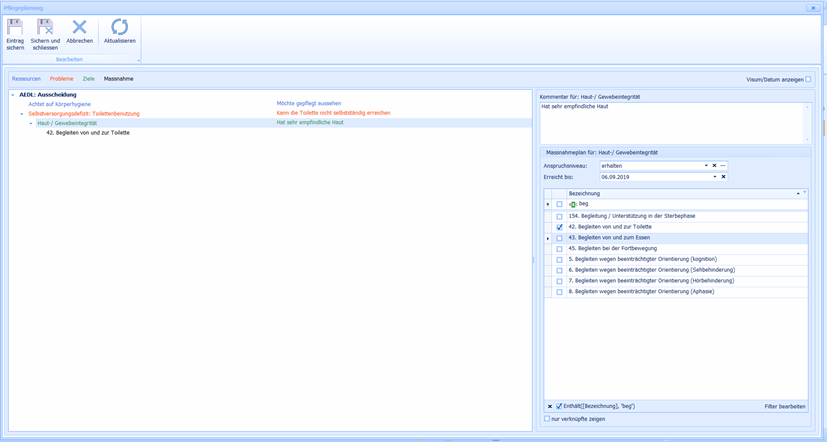
Task: Select Selbstversorgungsdefizit: Toilettenbenutzung tree entry
Action: pyautogui.click(x=84, y=113)
